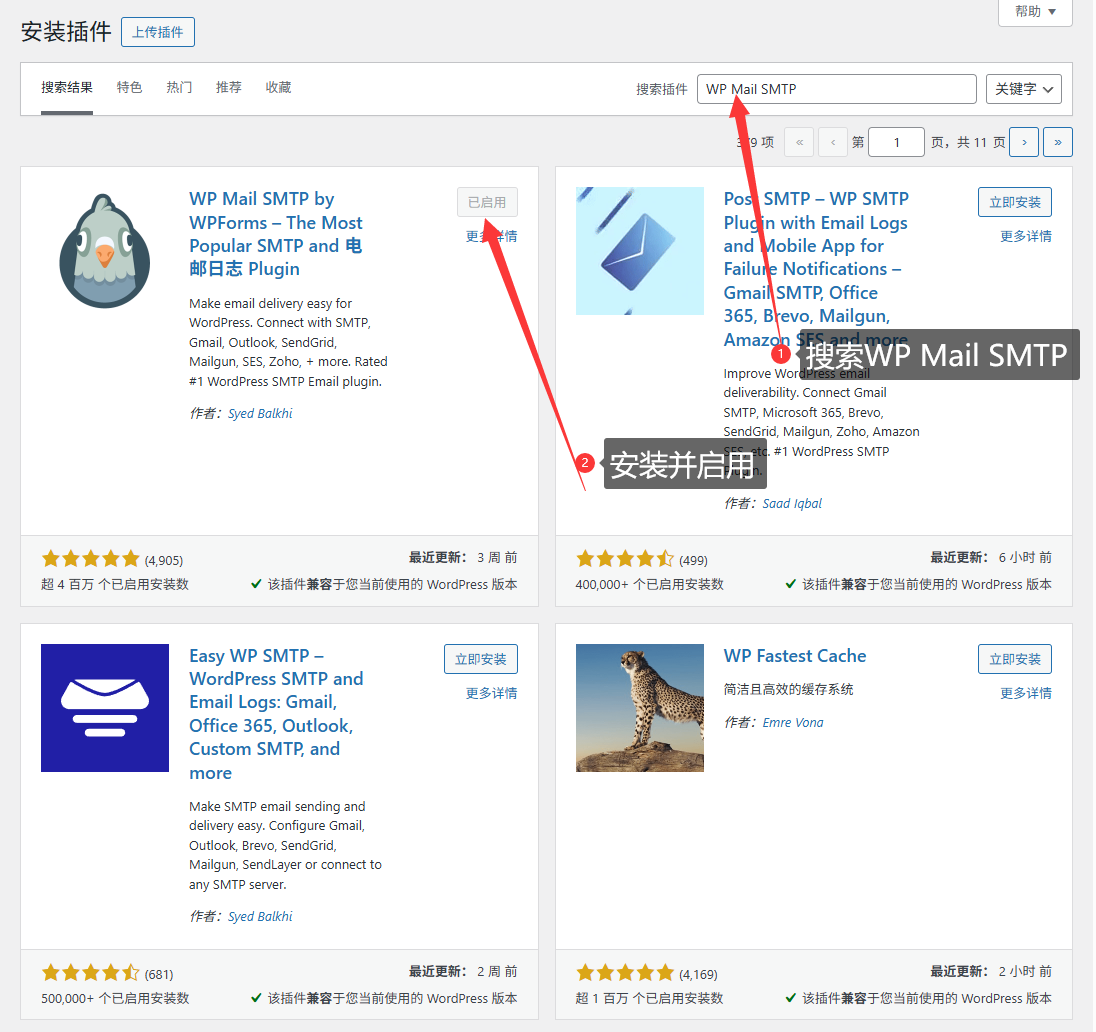Click the compatibility checkmark on Post SMTP card
This screenshot has width=1096, height=1032.
791,584
